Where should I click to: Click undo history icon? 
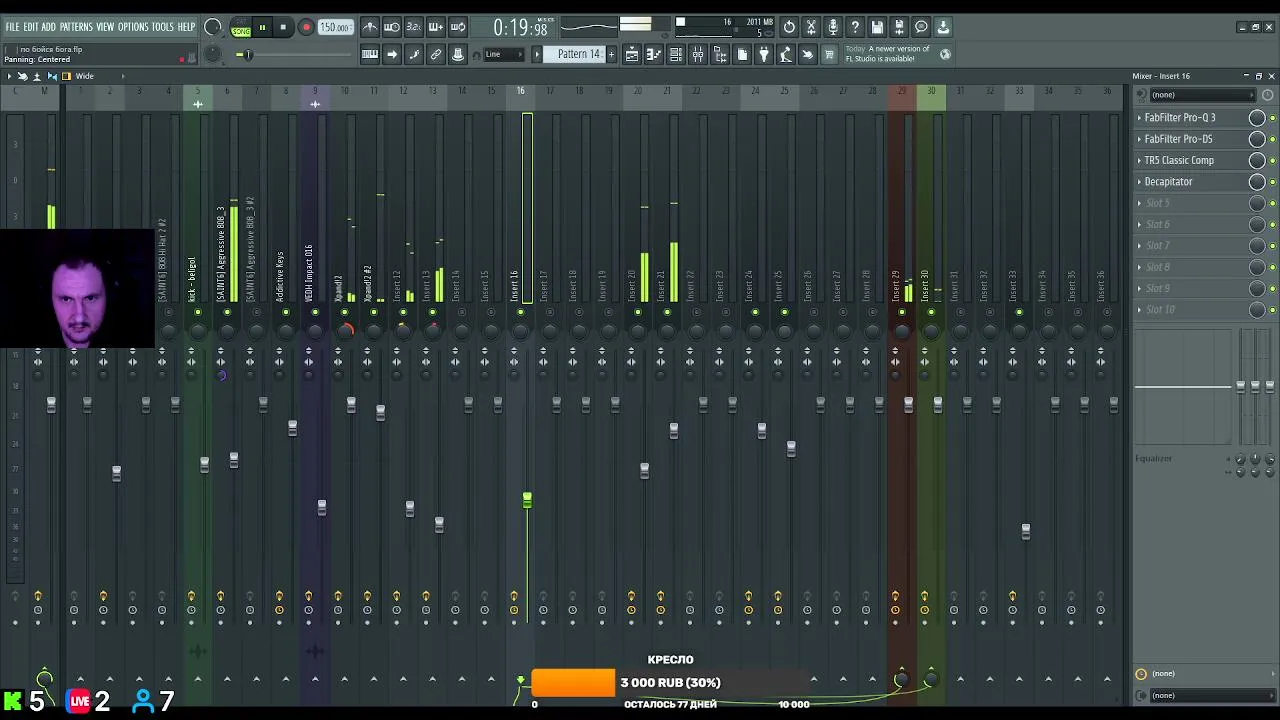pos(789,27)
